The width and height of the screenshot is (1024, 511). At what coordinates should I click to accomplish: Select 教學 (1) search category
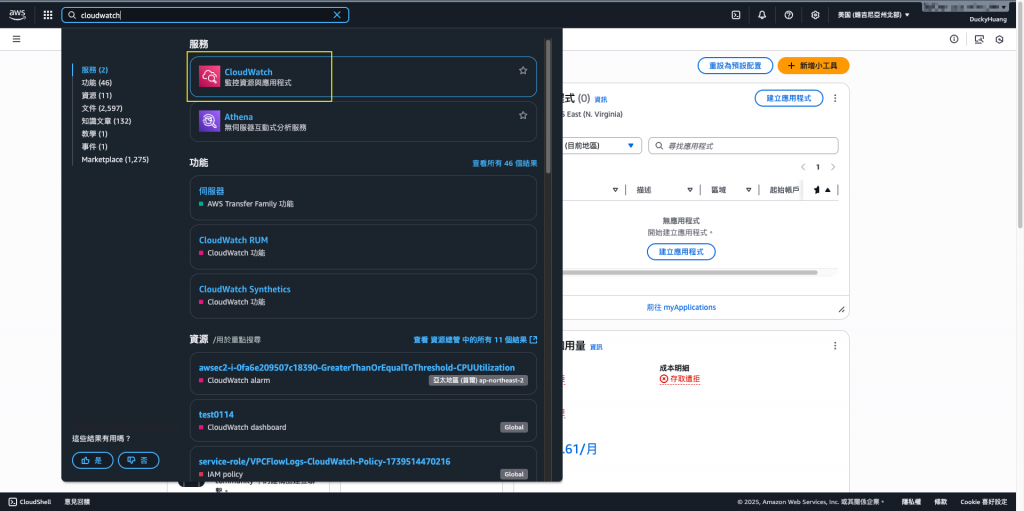95,134
